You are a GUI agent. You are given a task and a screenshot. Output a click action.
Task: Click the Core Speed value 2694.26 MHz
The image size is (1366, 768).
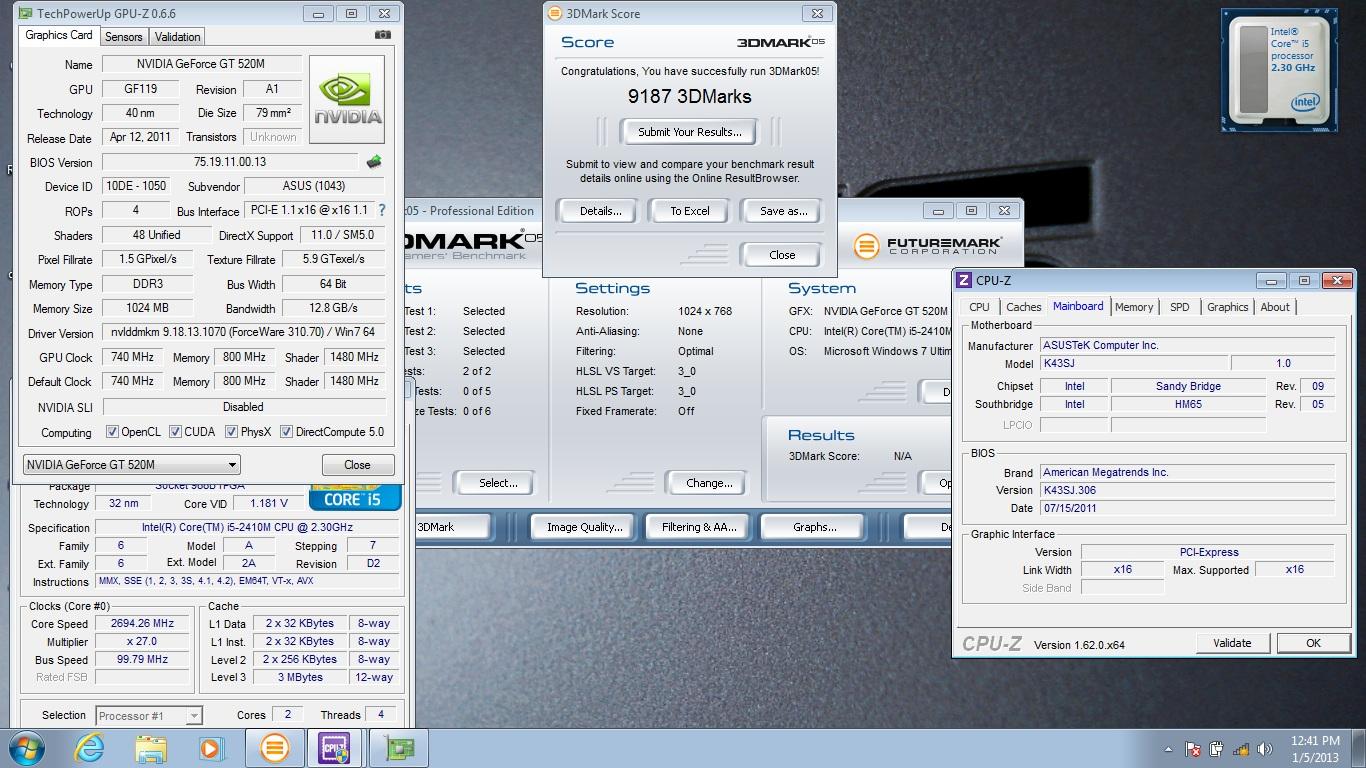click(x=143, y=623)
